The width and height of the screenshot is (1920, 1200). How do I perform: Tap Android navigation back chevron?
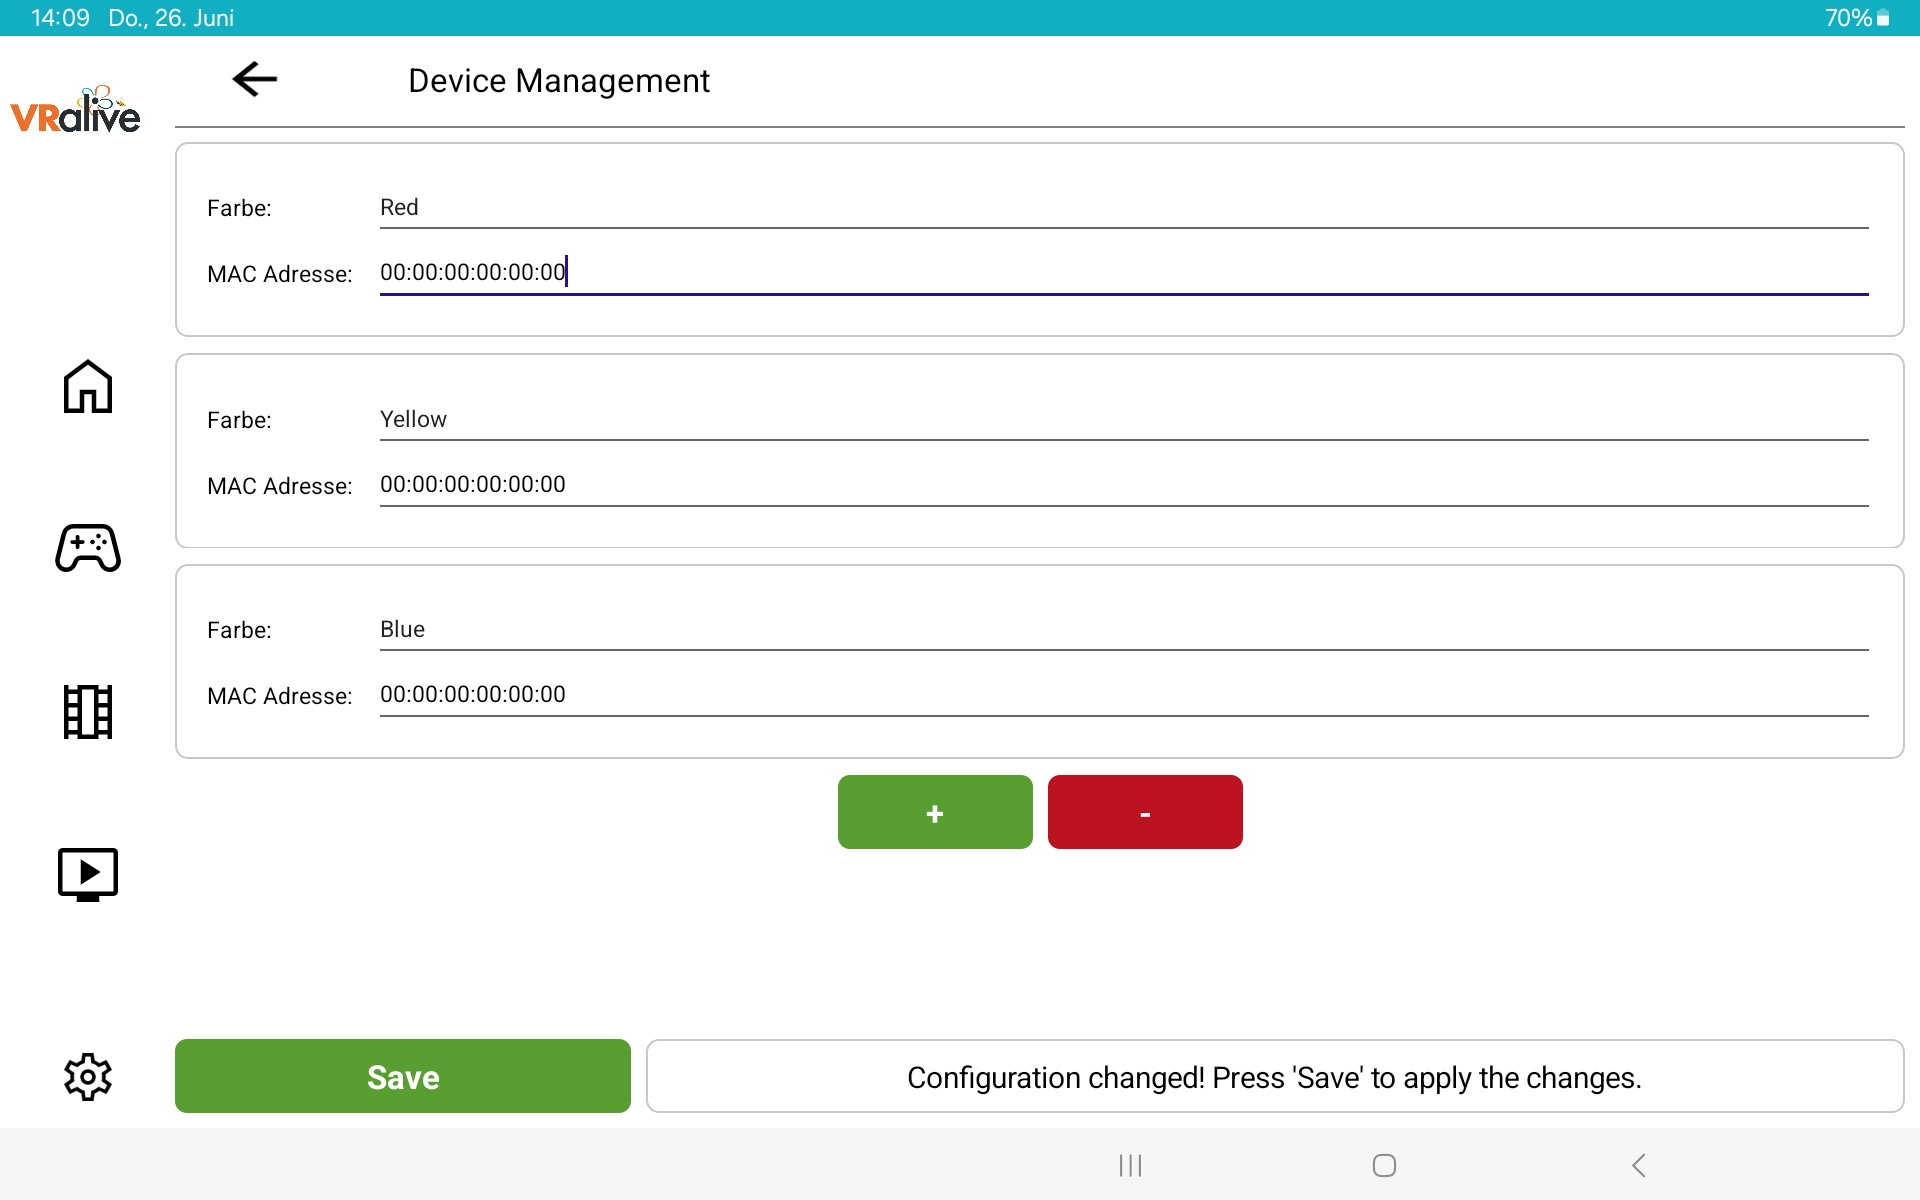click(x=1638, y=1165)
